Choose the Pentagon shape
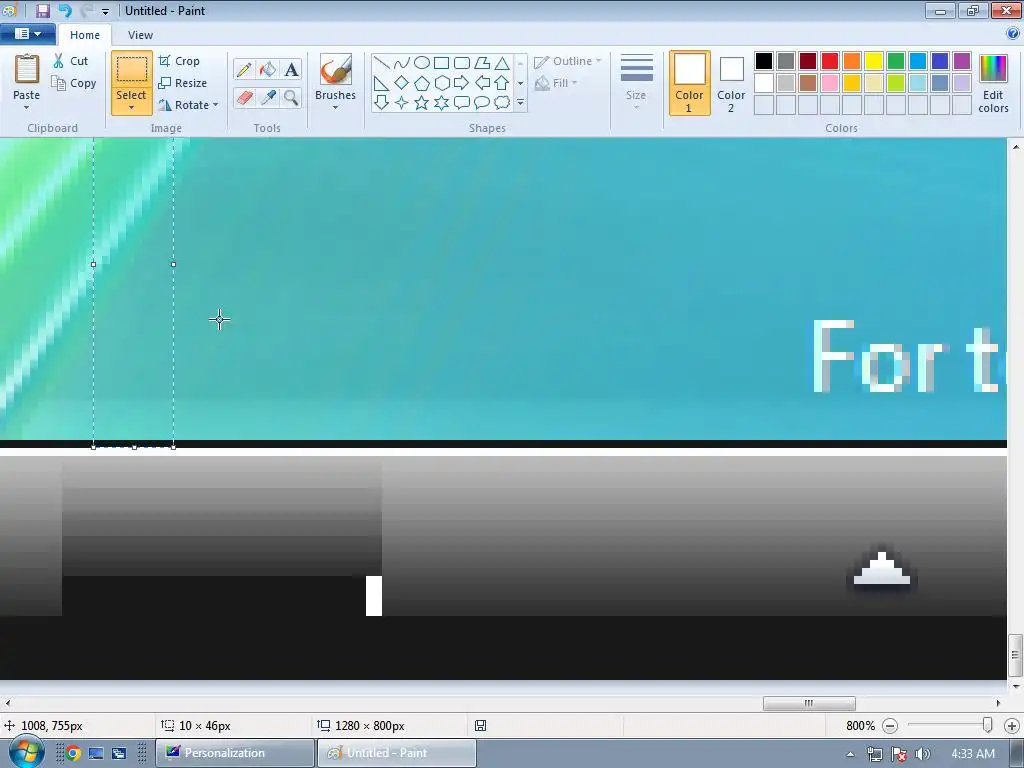Viewport: 1024px width, 768px height. coord(422,83)
